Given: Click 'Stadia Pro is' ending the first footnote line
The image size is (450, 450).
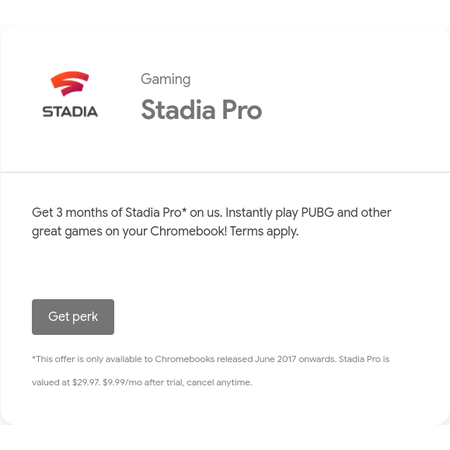Looking at the screenshot, I should pos(364,359).
